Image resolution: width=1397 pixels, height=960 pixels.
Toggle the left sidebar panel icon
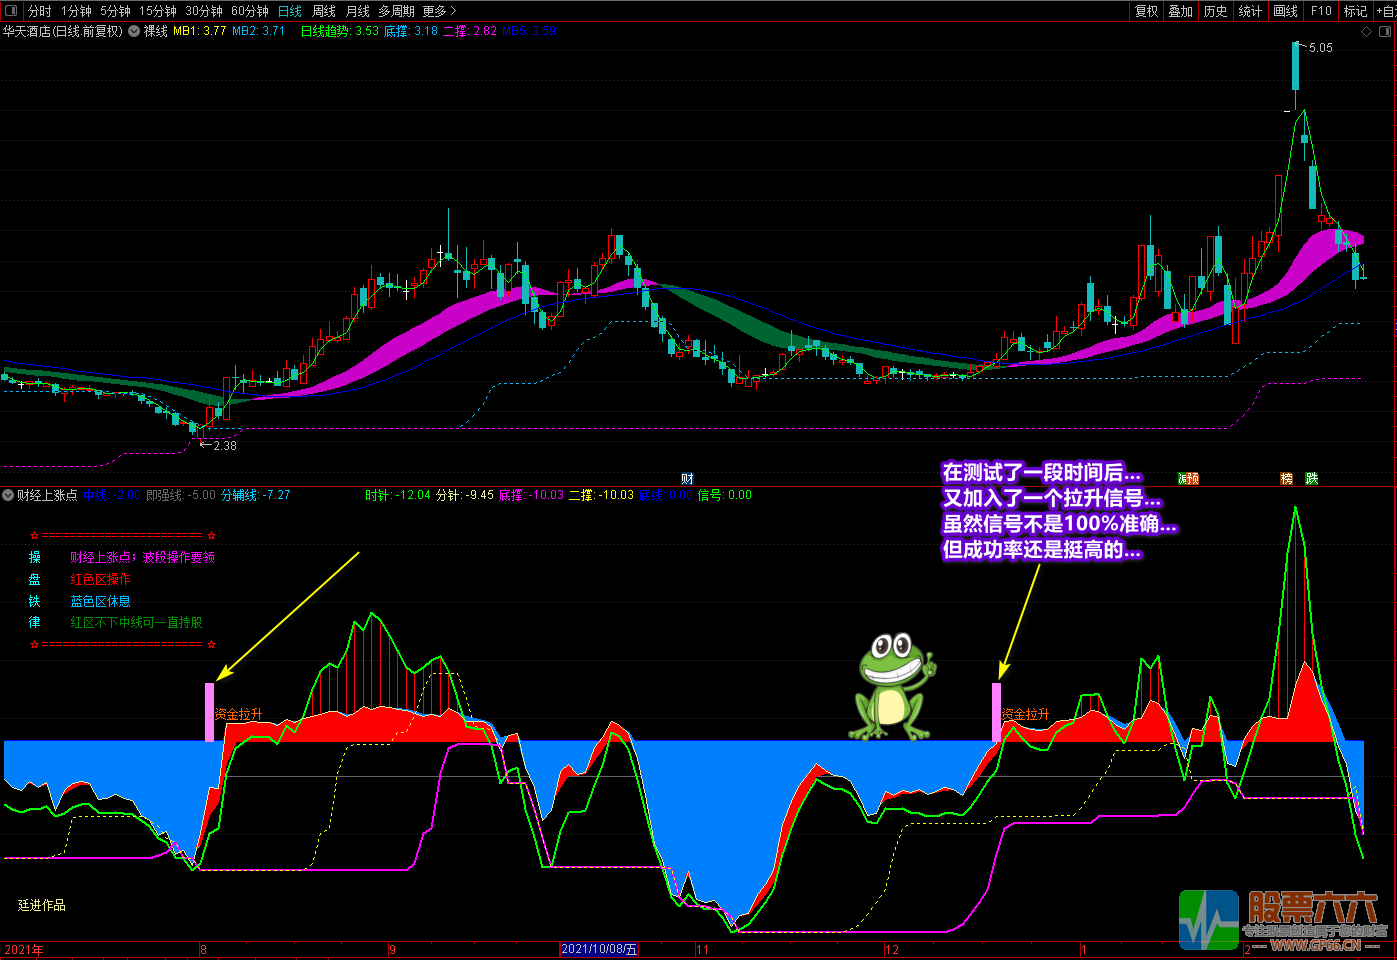click(11, 11)
